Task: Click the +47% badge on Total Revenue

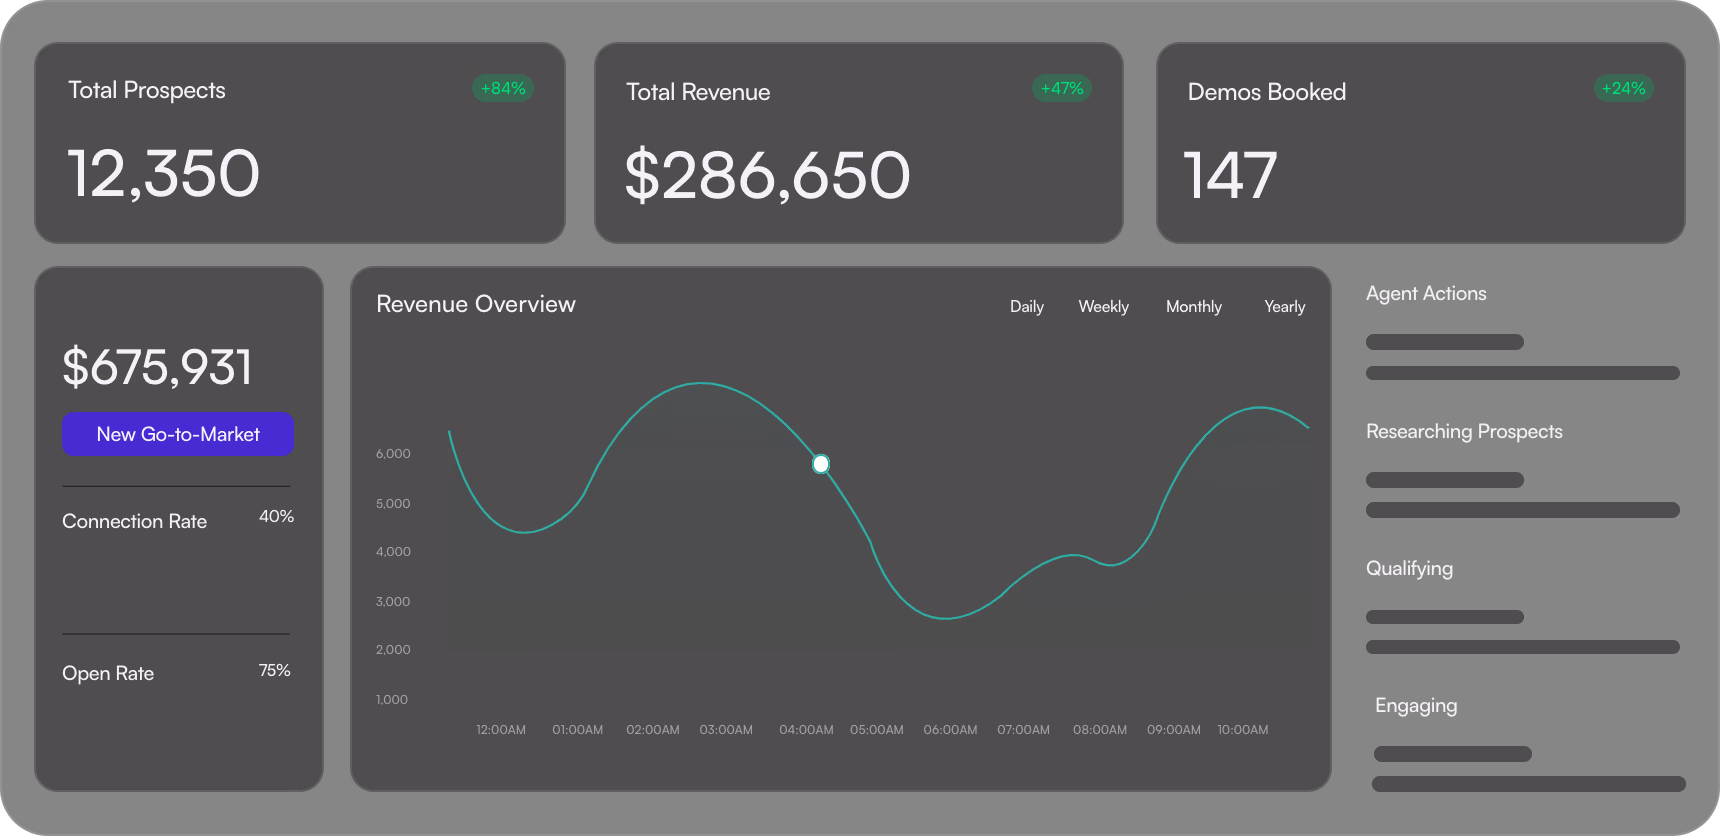Action: (x=1062, y=88)
